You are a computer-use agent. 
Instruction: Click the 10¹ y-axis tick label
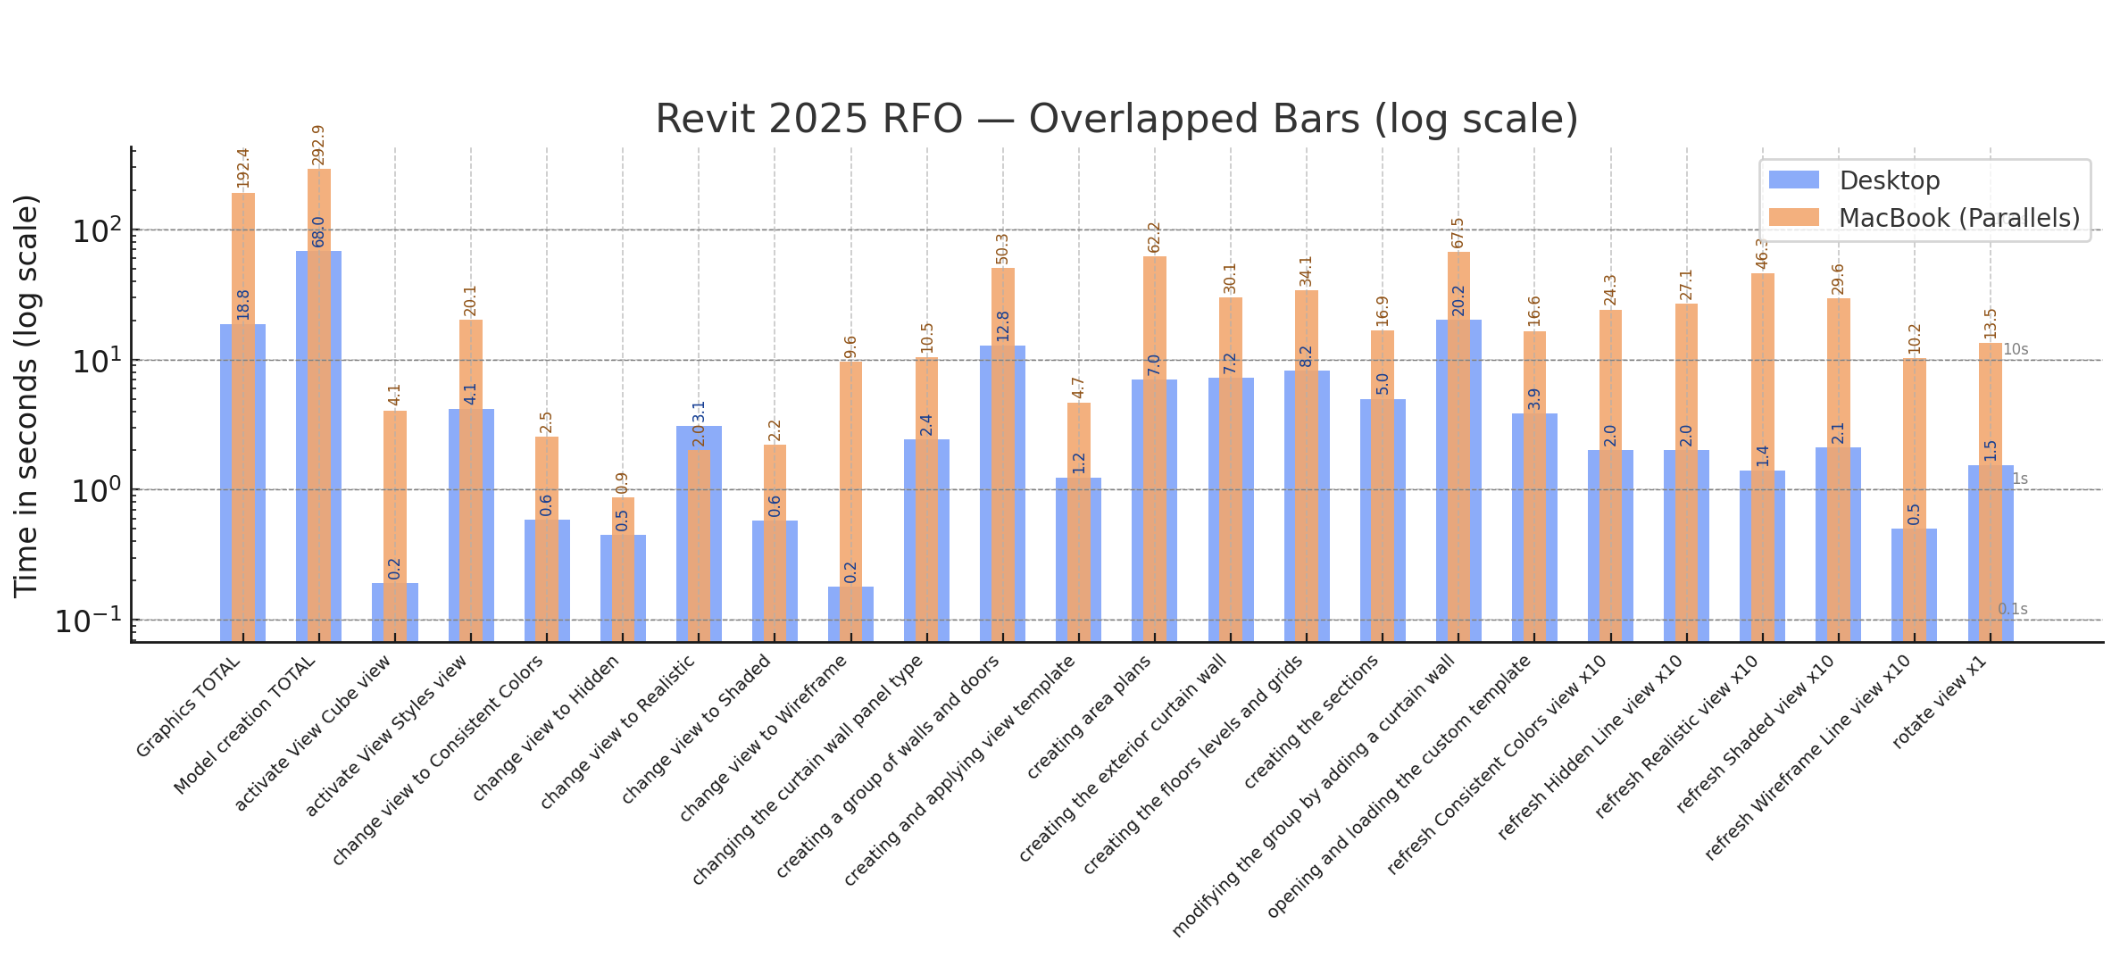[96, 360]
